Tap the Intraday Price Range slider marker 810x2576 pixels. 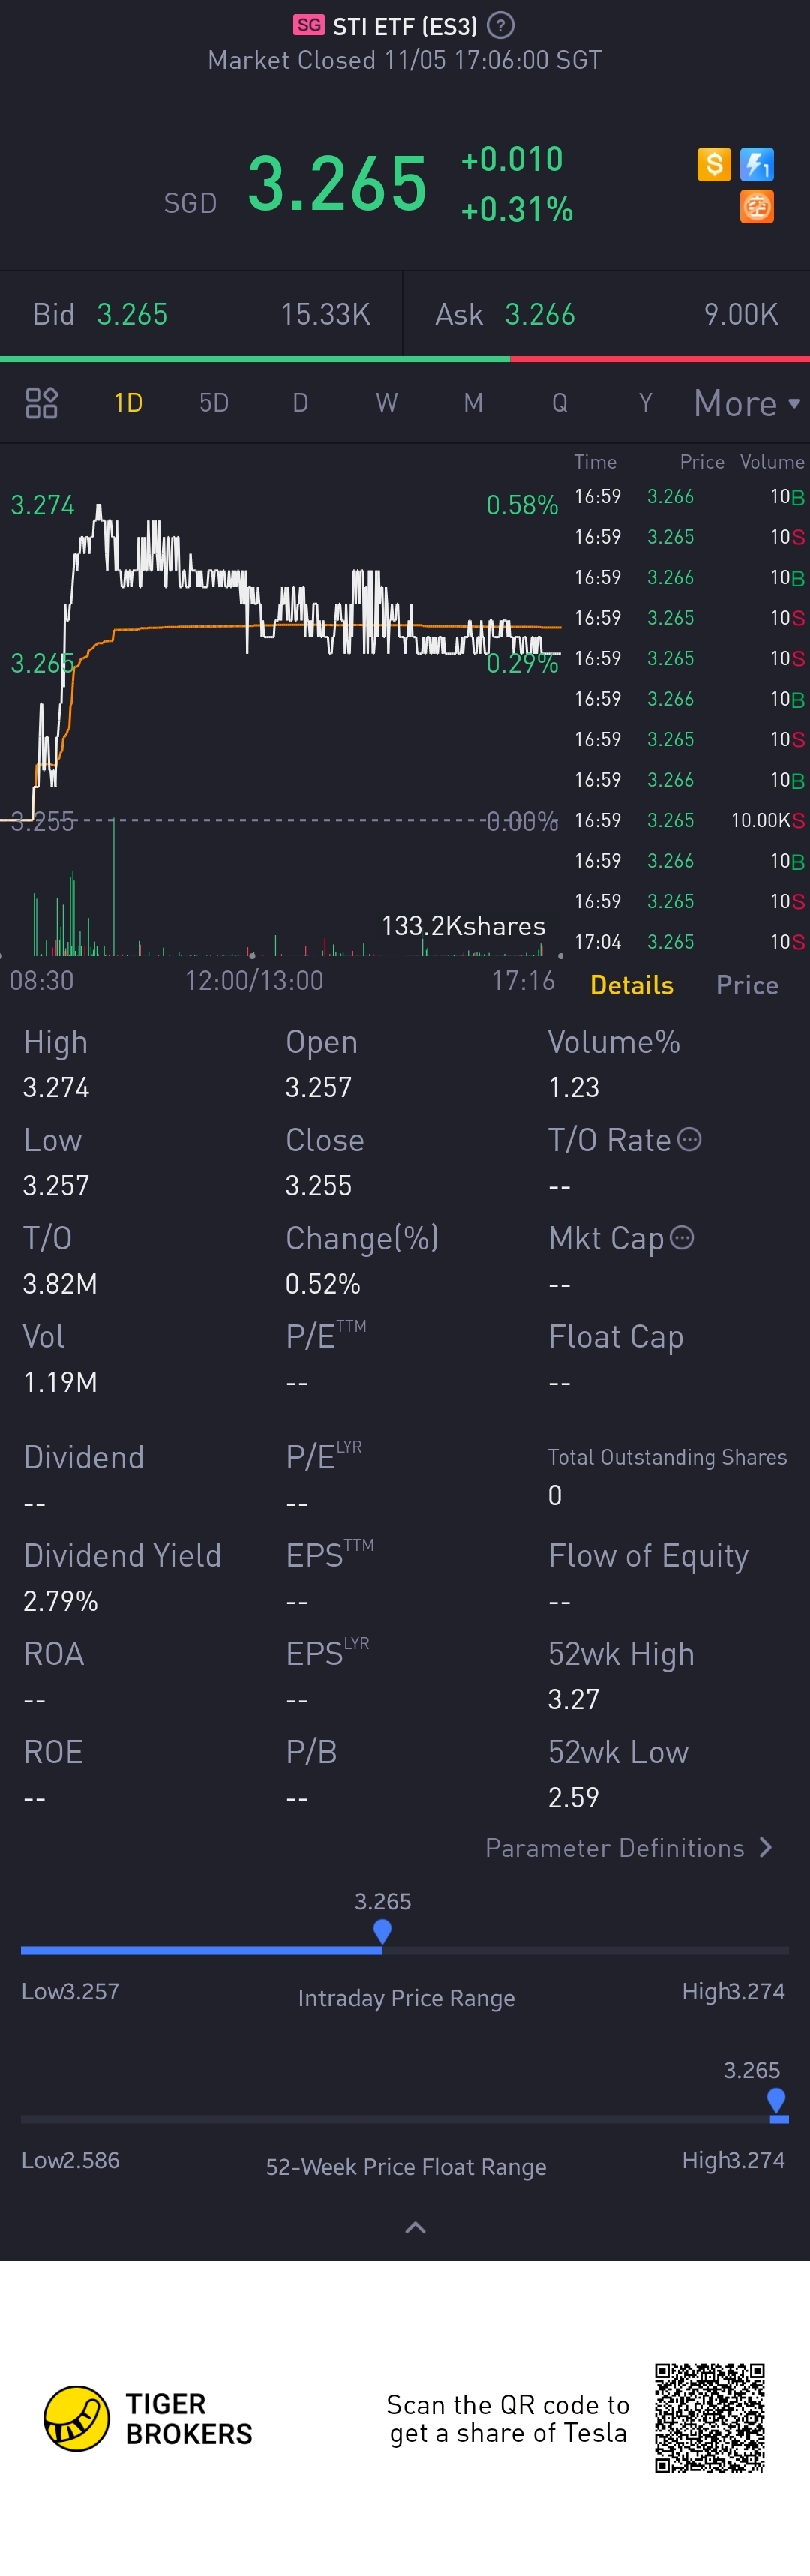(x=382, y=1932)
